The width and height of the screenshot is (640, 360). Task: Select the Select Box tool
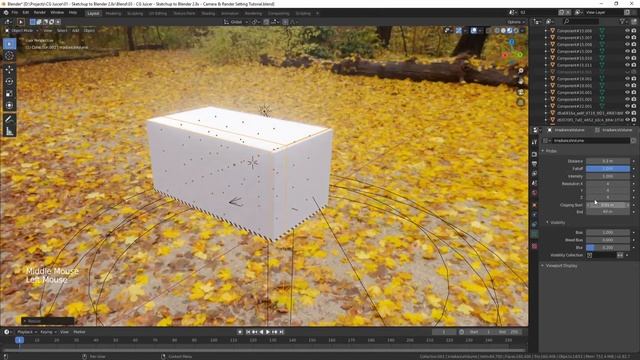click(9, 44)
